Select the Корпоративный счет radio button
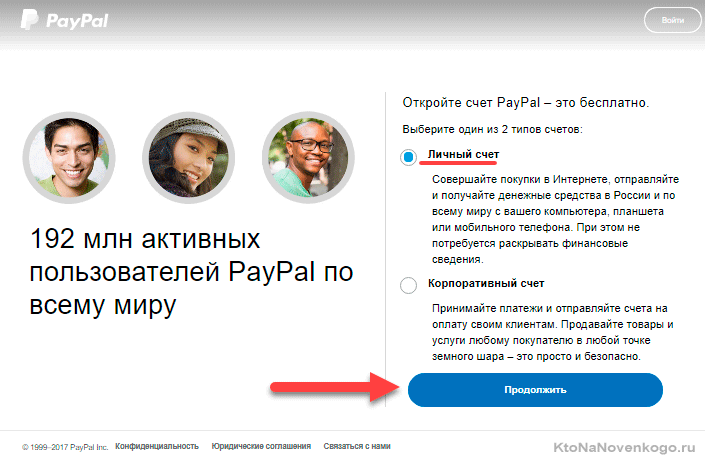This screenshot has height=460, width=705. [x=408, y=285]
